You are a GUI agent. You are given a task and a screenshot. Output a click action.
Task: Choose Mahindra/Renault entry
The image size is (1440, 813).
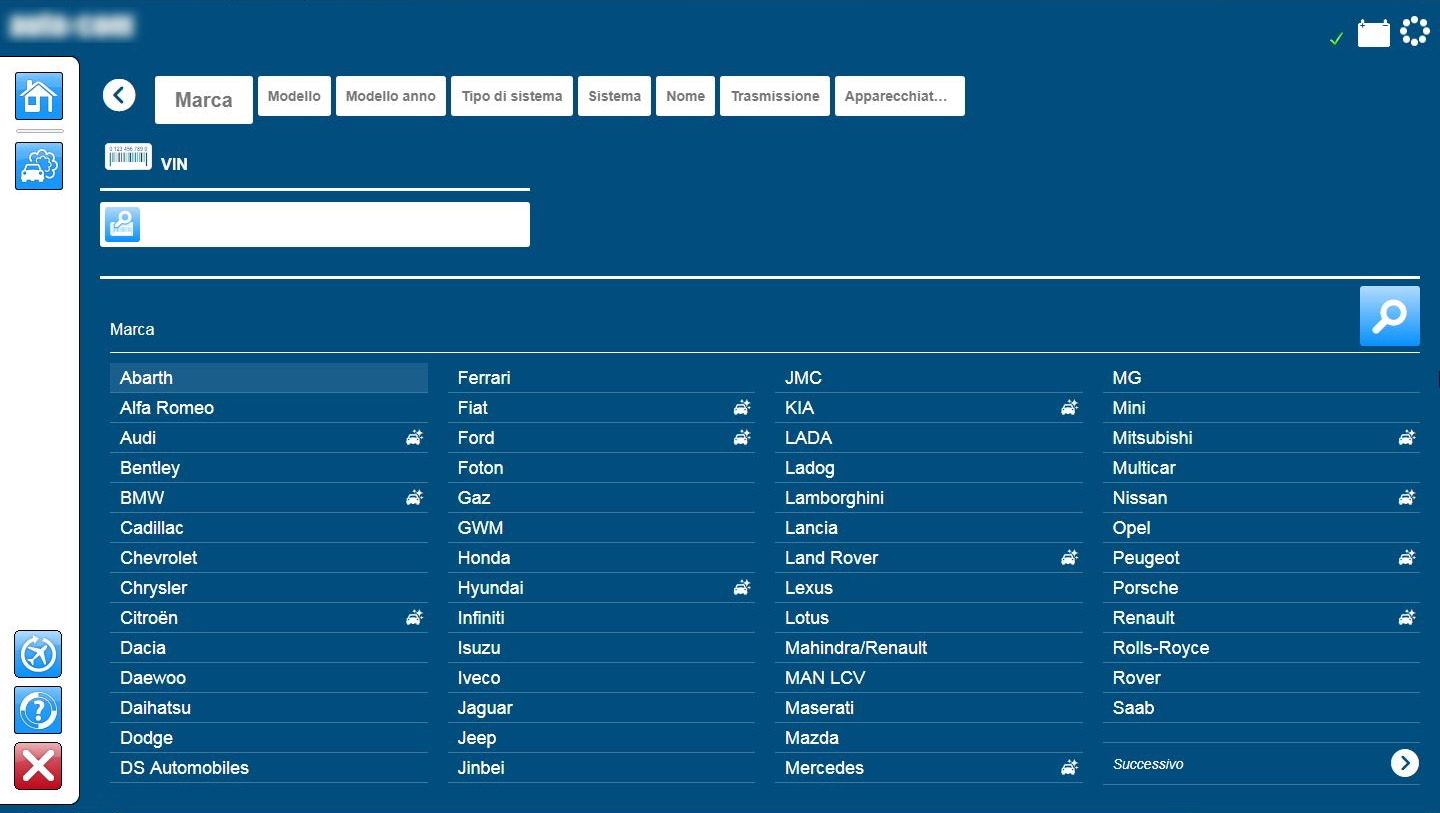[929, 648]
